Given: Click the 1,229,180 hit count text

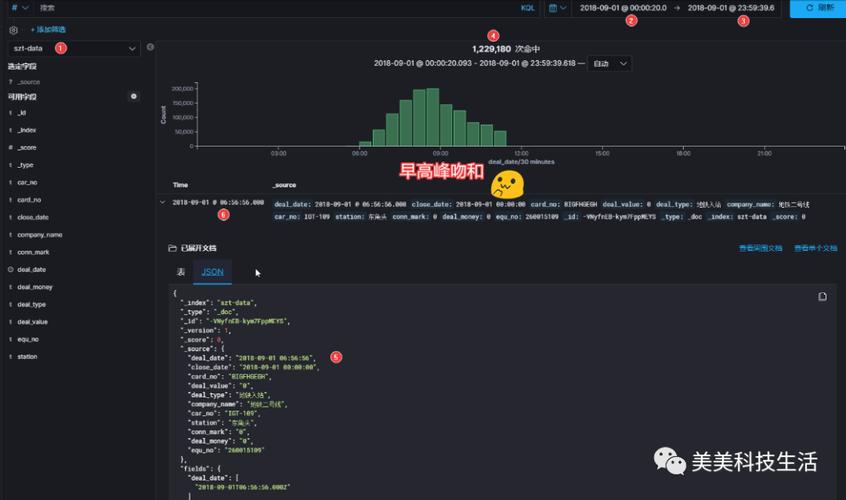Looking at the screenshot, I should [491, 49].
